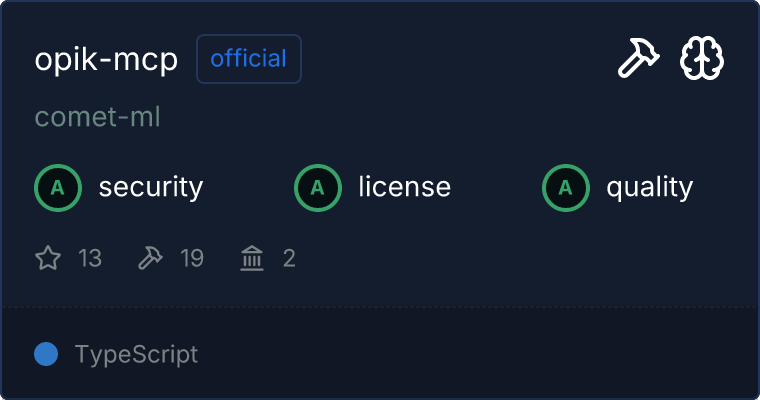The width and height of the screenshot is (760, 400).
Task: Click the quality label text
Action: point(649,187)
